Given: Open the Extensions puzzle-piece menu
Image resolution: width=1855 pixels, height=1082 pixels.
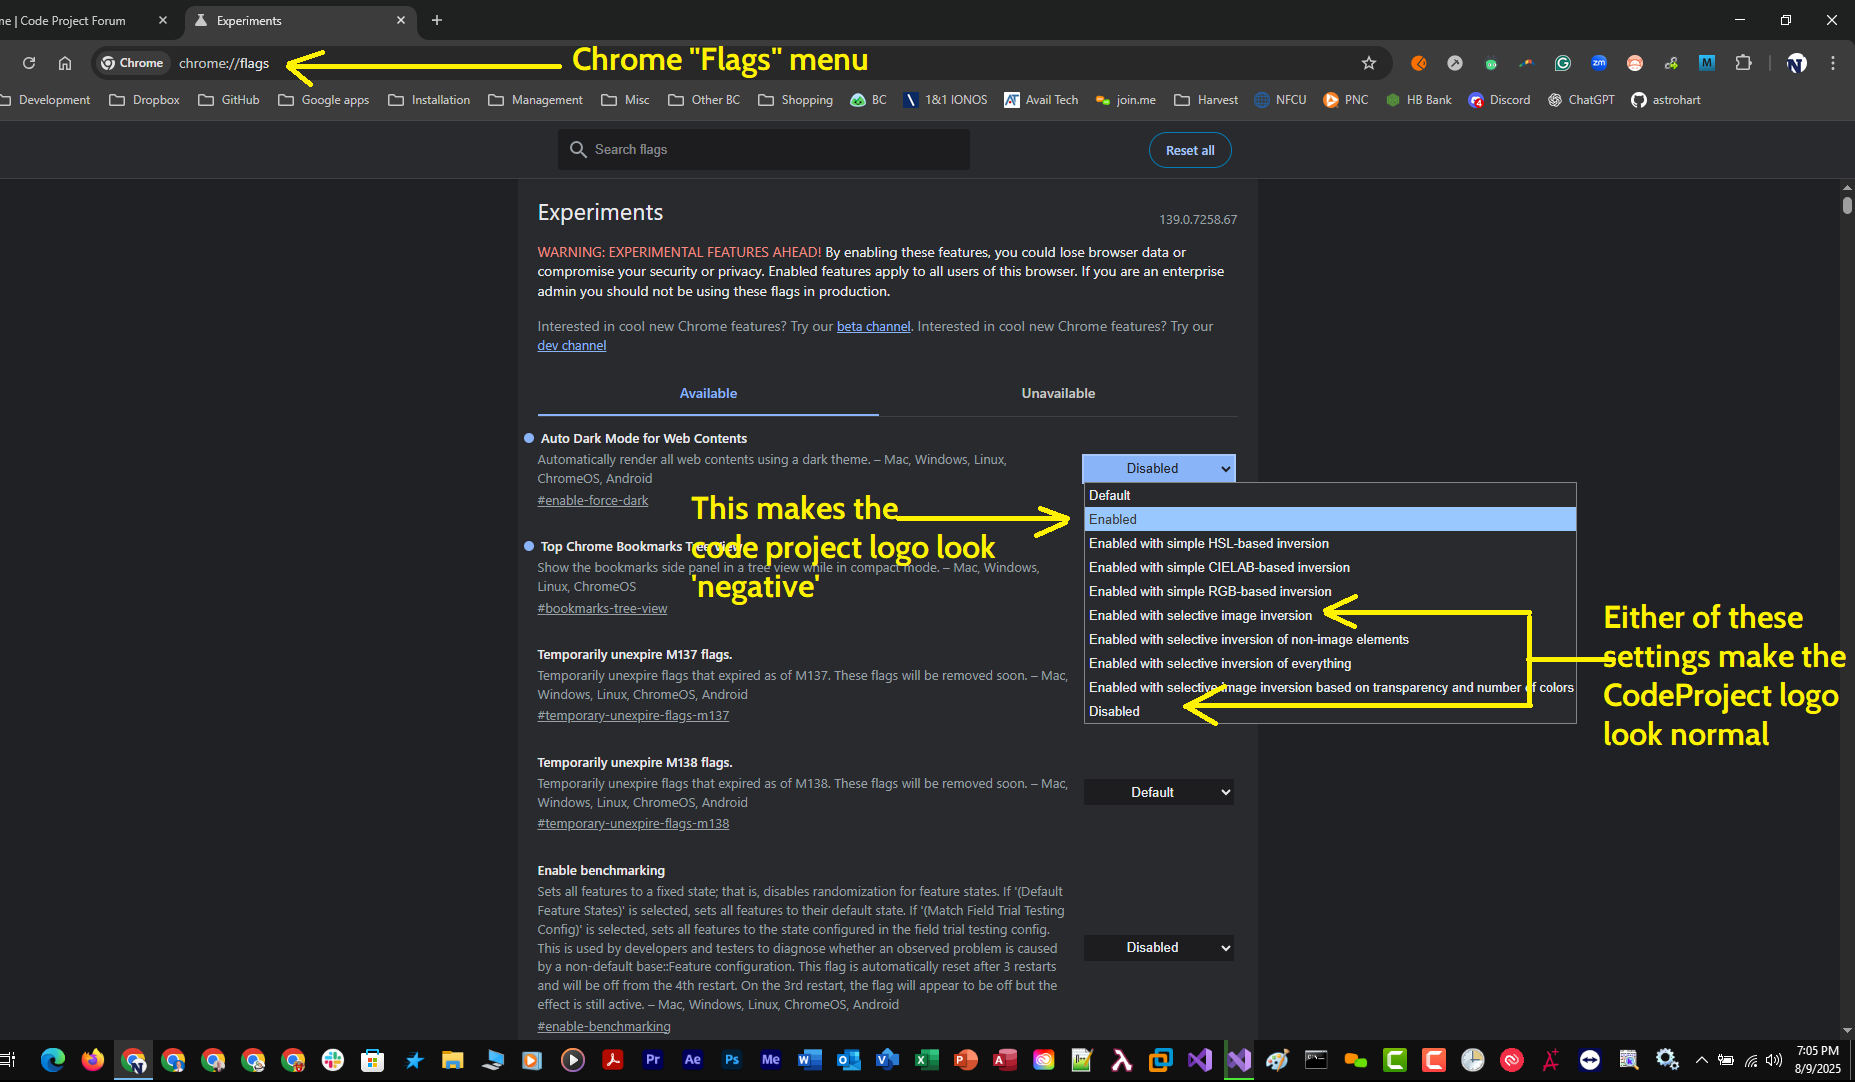Looking at the screenshot, I should tap(1743, 63).
